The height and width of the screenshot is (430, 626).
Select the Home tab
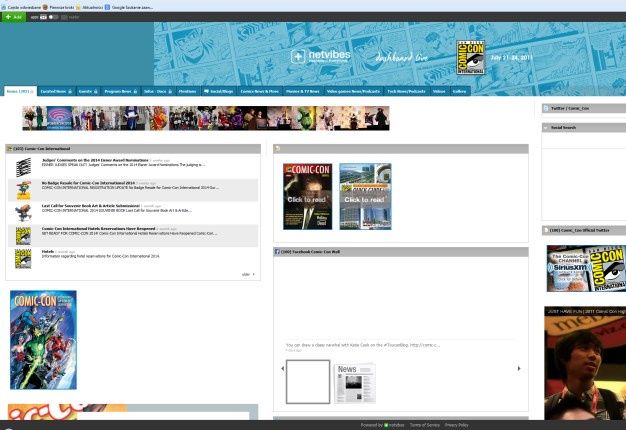point(20,91)
